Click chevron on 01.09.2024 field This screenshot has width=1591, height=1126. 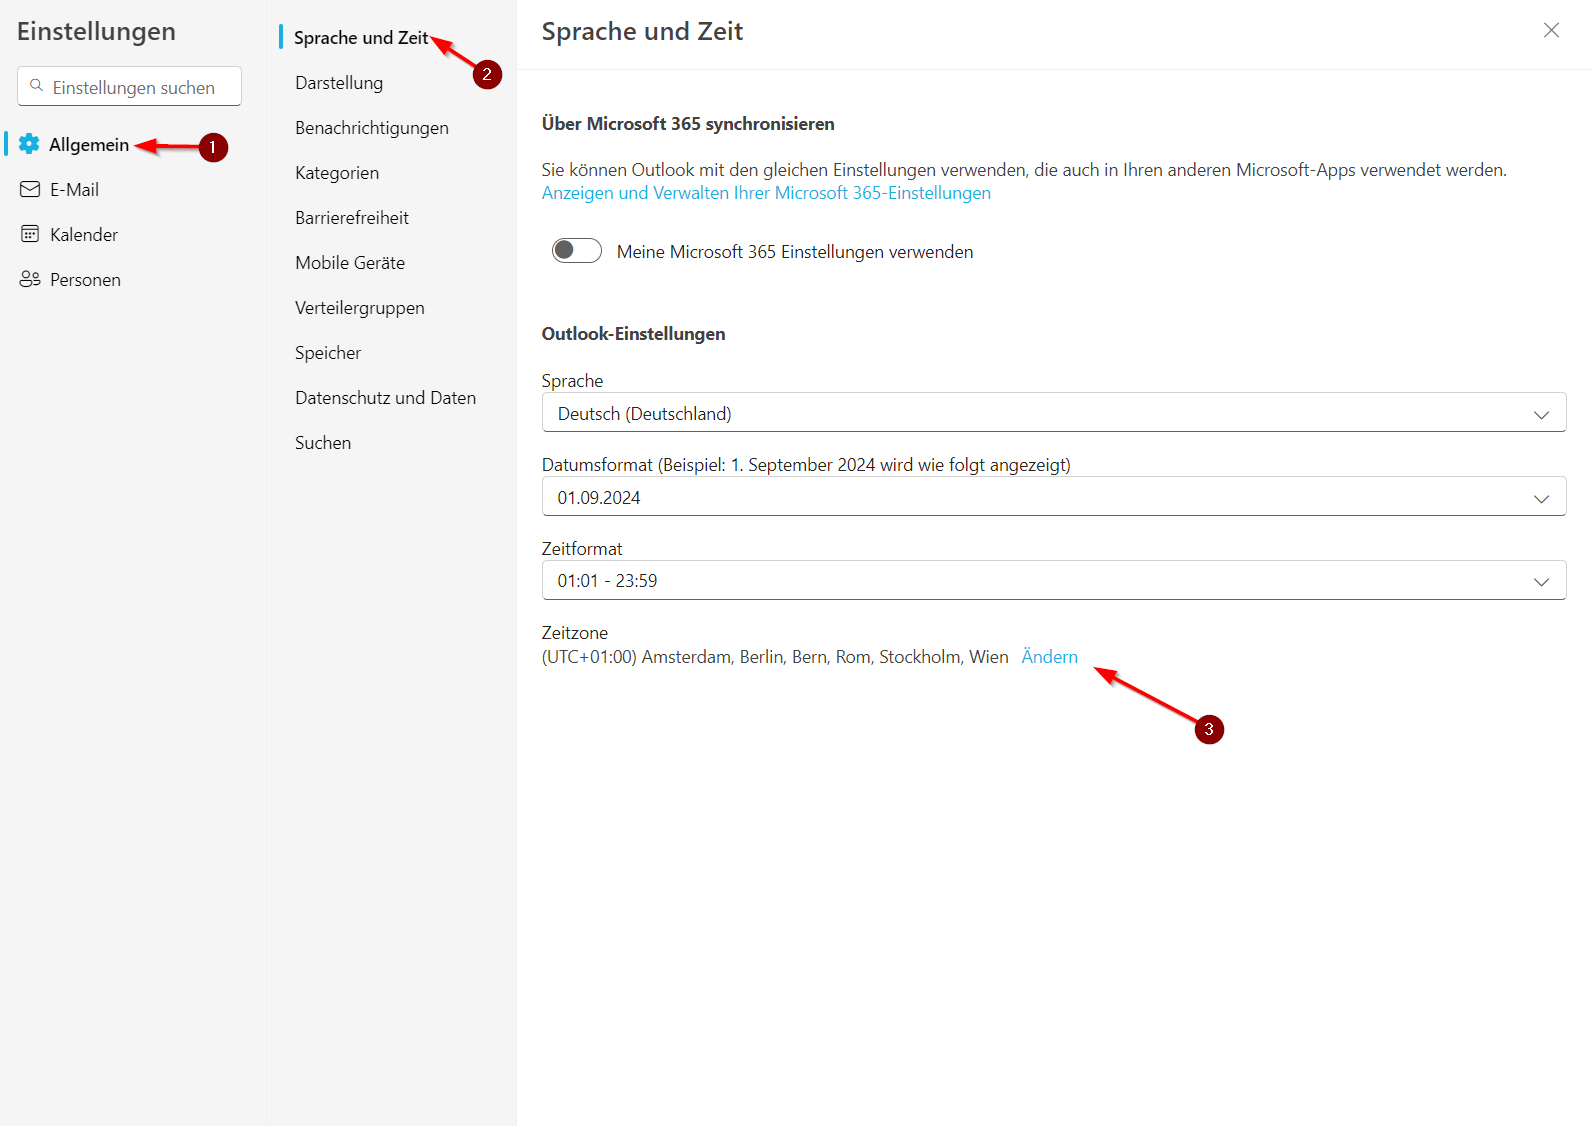pyautogui.click(x=1541, y=498)
